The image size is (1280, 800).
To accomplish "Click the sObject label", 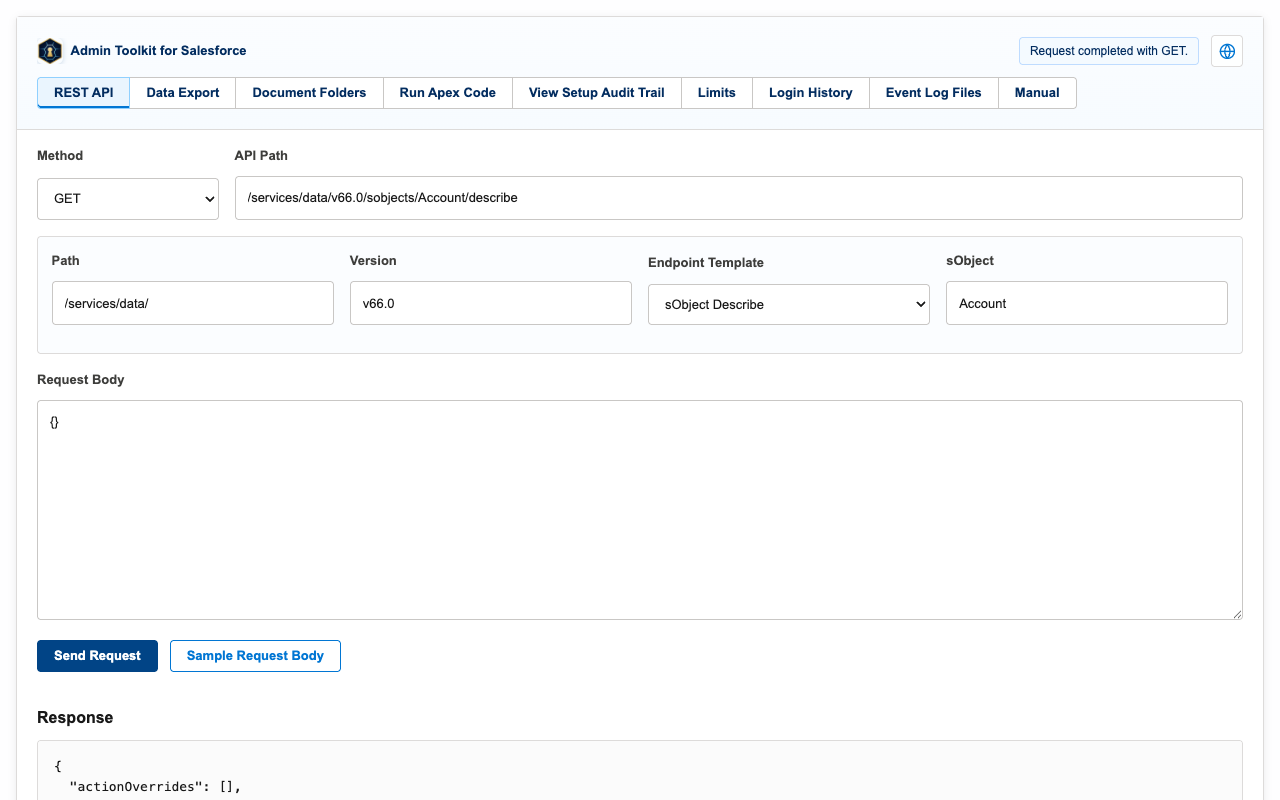I will (x=970, y=261).
